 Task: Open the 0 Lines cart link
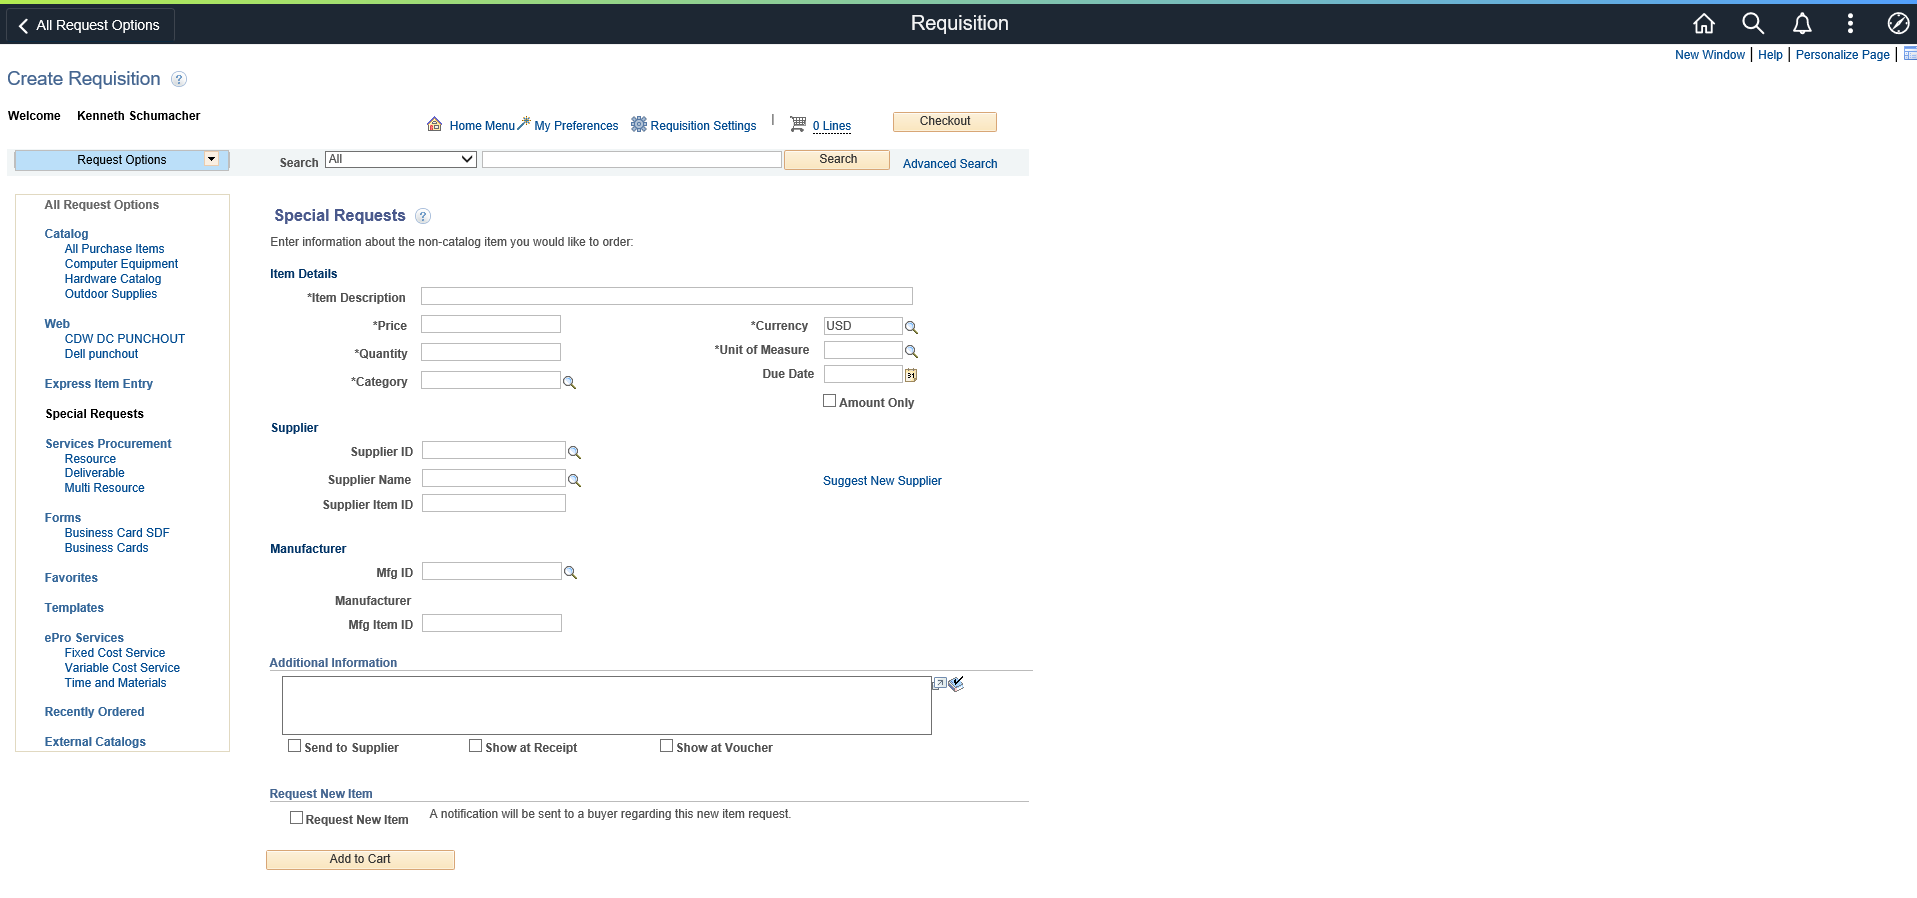click(x=832, y=126)
